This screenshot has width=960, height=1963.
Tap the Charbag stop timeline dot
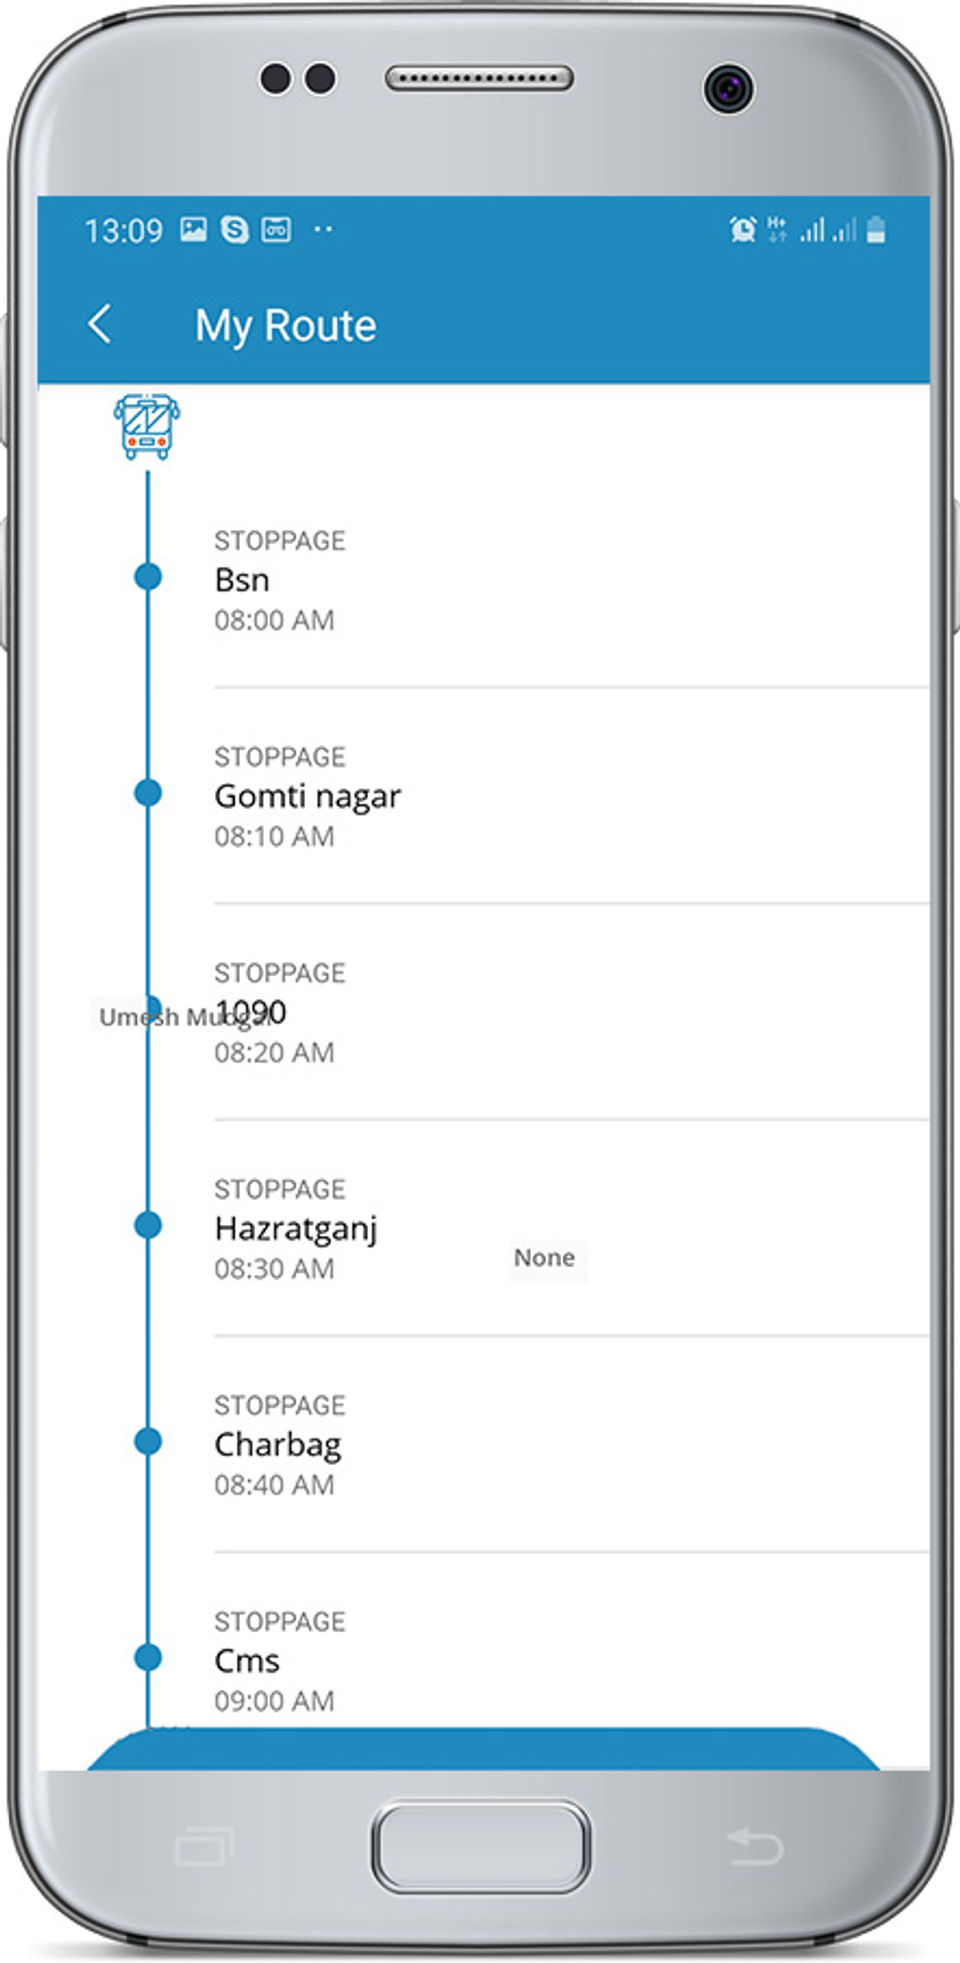click(148, 1441)
